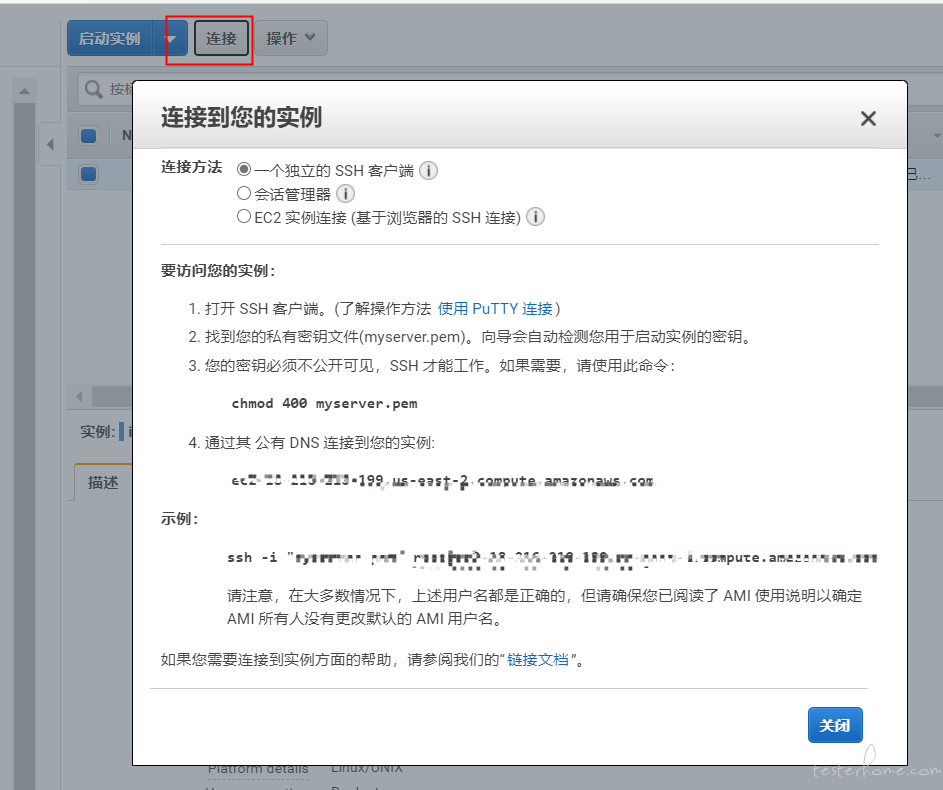Click the 启动实例 launch instance button
The image size is (943, 790).
coord(110,38)
